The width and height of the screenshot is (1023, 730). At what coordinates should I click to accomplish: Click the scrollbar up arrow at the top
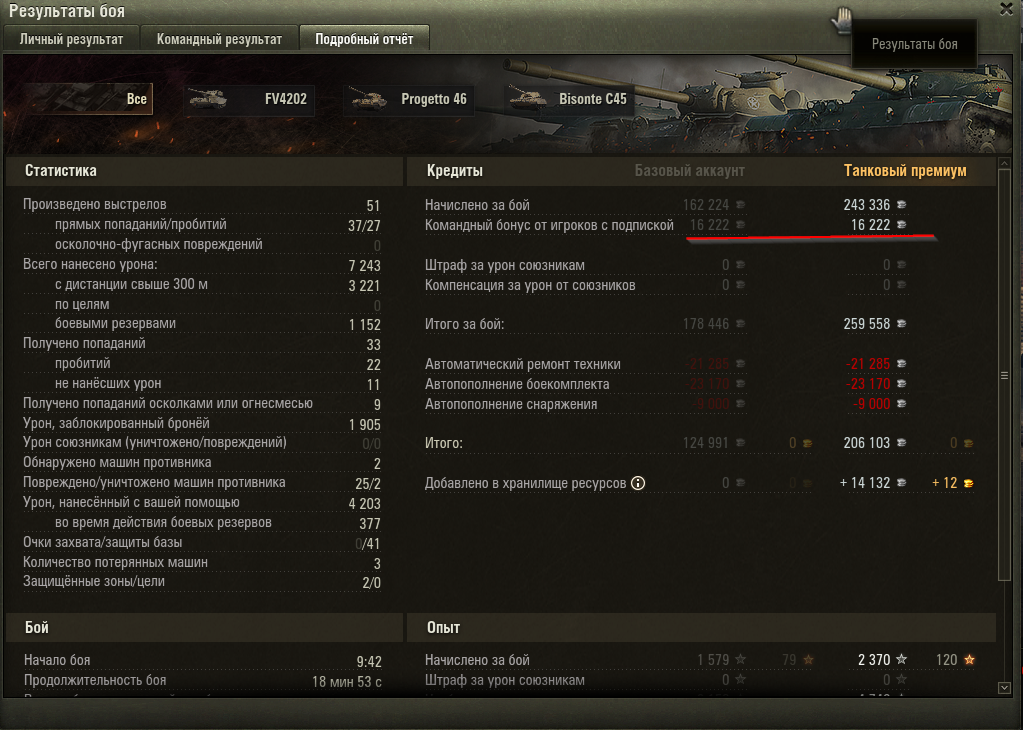tap(1004, 163)
